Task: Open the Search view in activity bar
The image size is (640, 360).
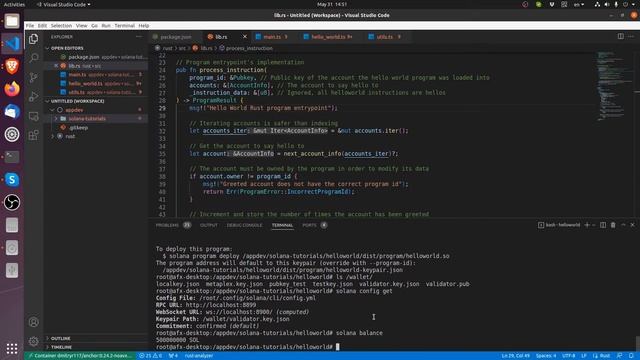Action: click(33, 58)
